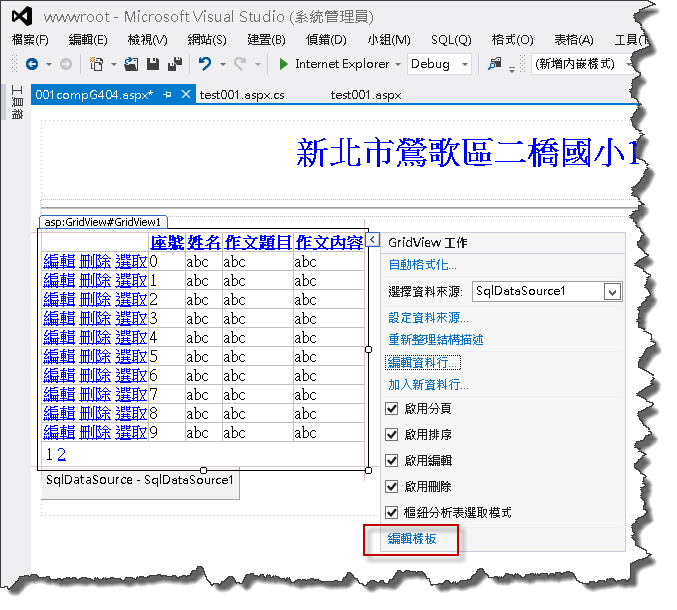
Task: Click the Visual Studio logo icon
Action: click(22, 16)
